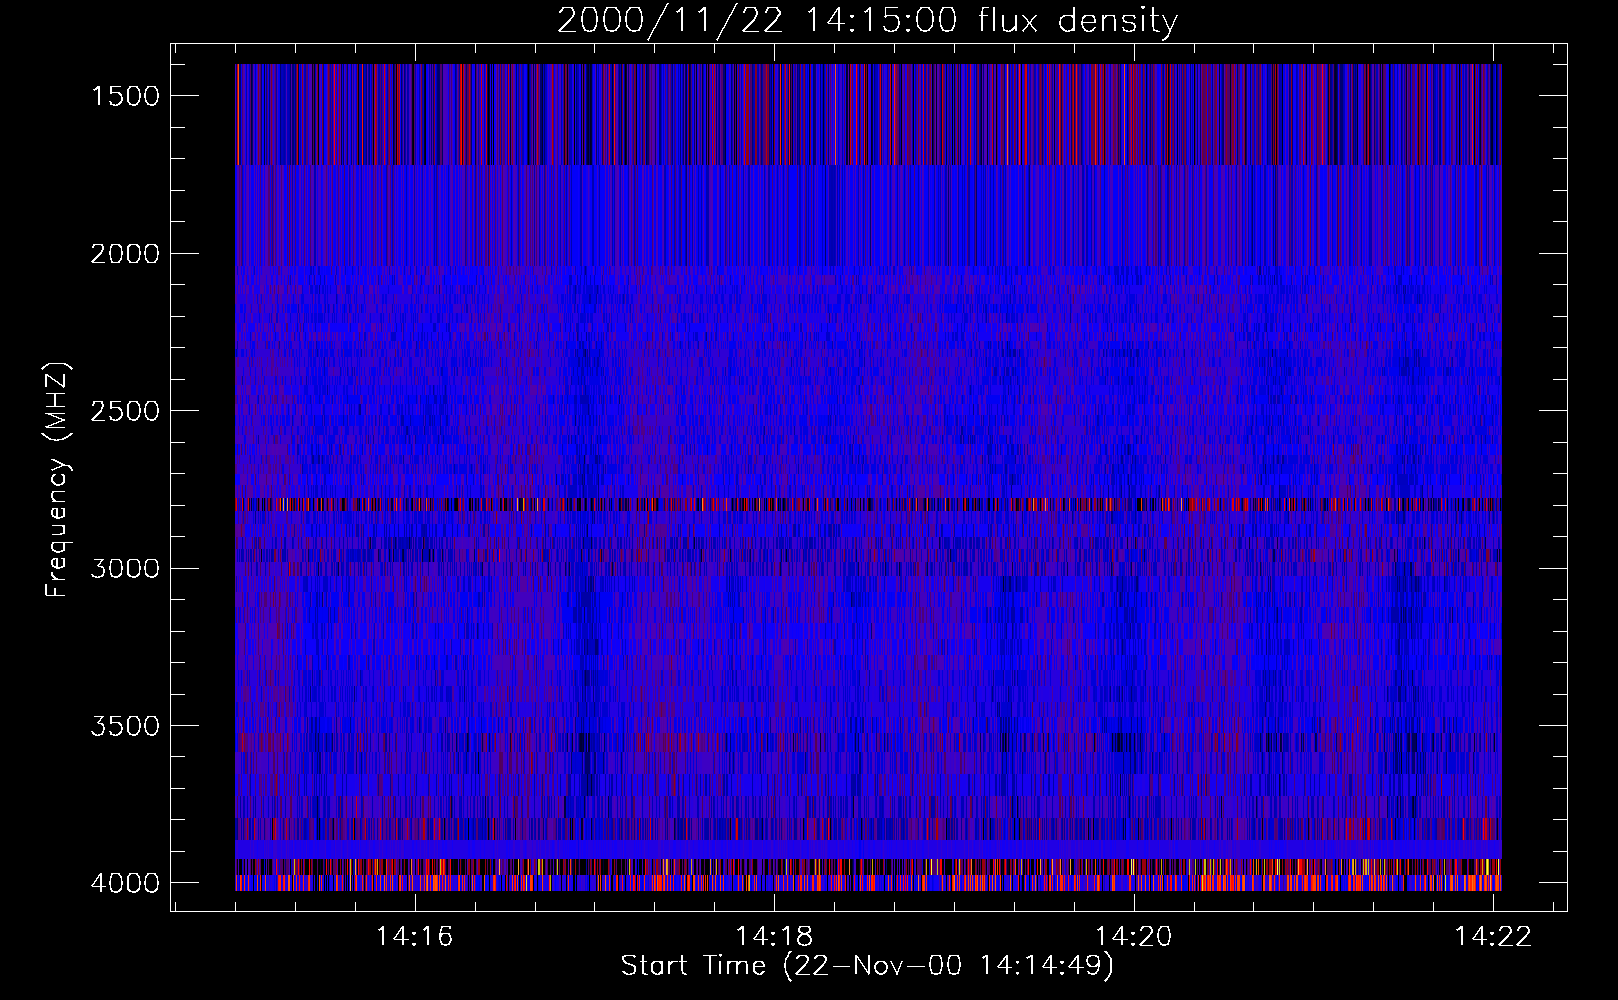Viewport: 1618px width, 1000px height.
Task: Click the plot title '2000/11/22 14:15:00 flux density'
Action: (x=867, y=21)
